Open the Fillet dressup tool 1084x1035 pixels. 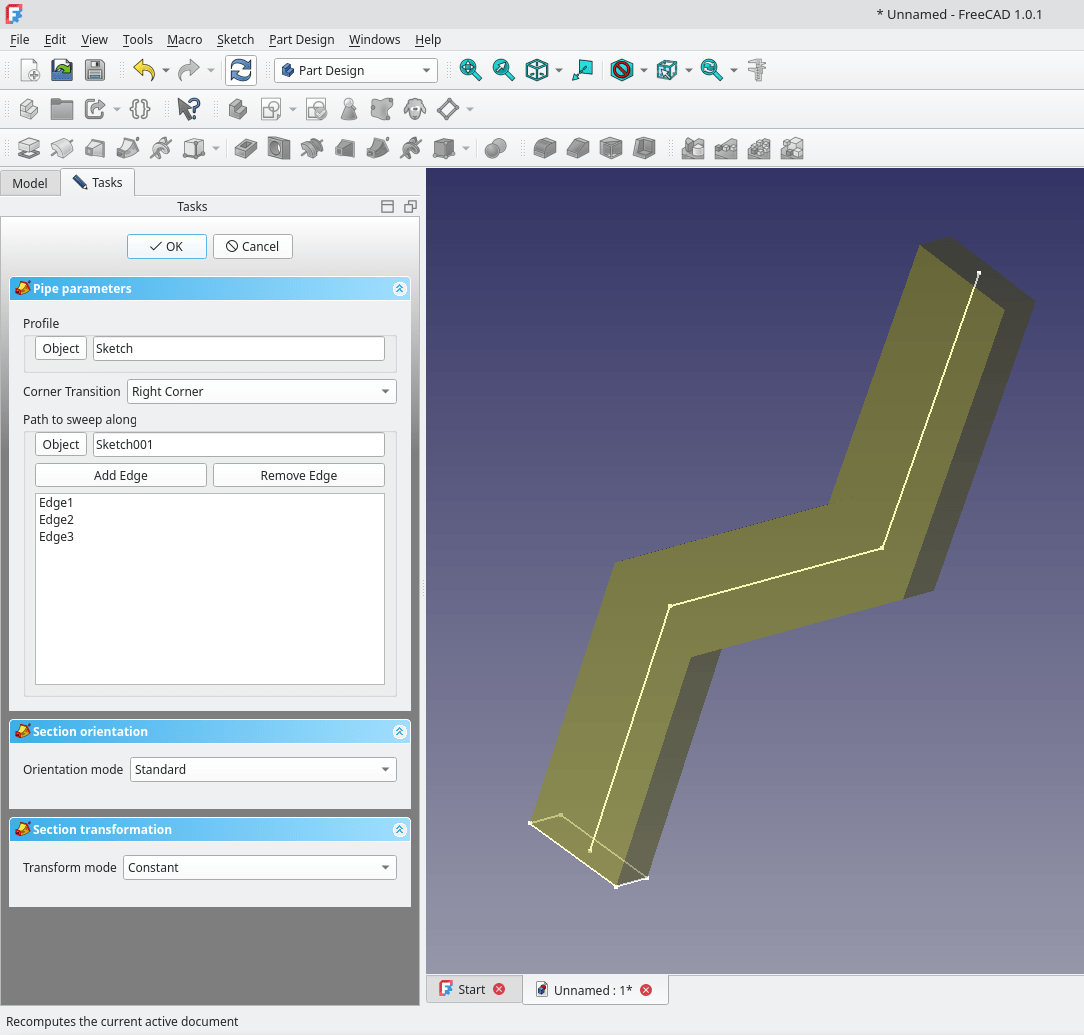(x=544, y=148)
